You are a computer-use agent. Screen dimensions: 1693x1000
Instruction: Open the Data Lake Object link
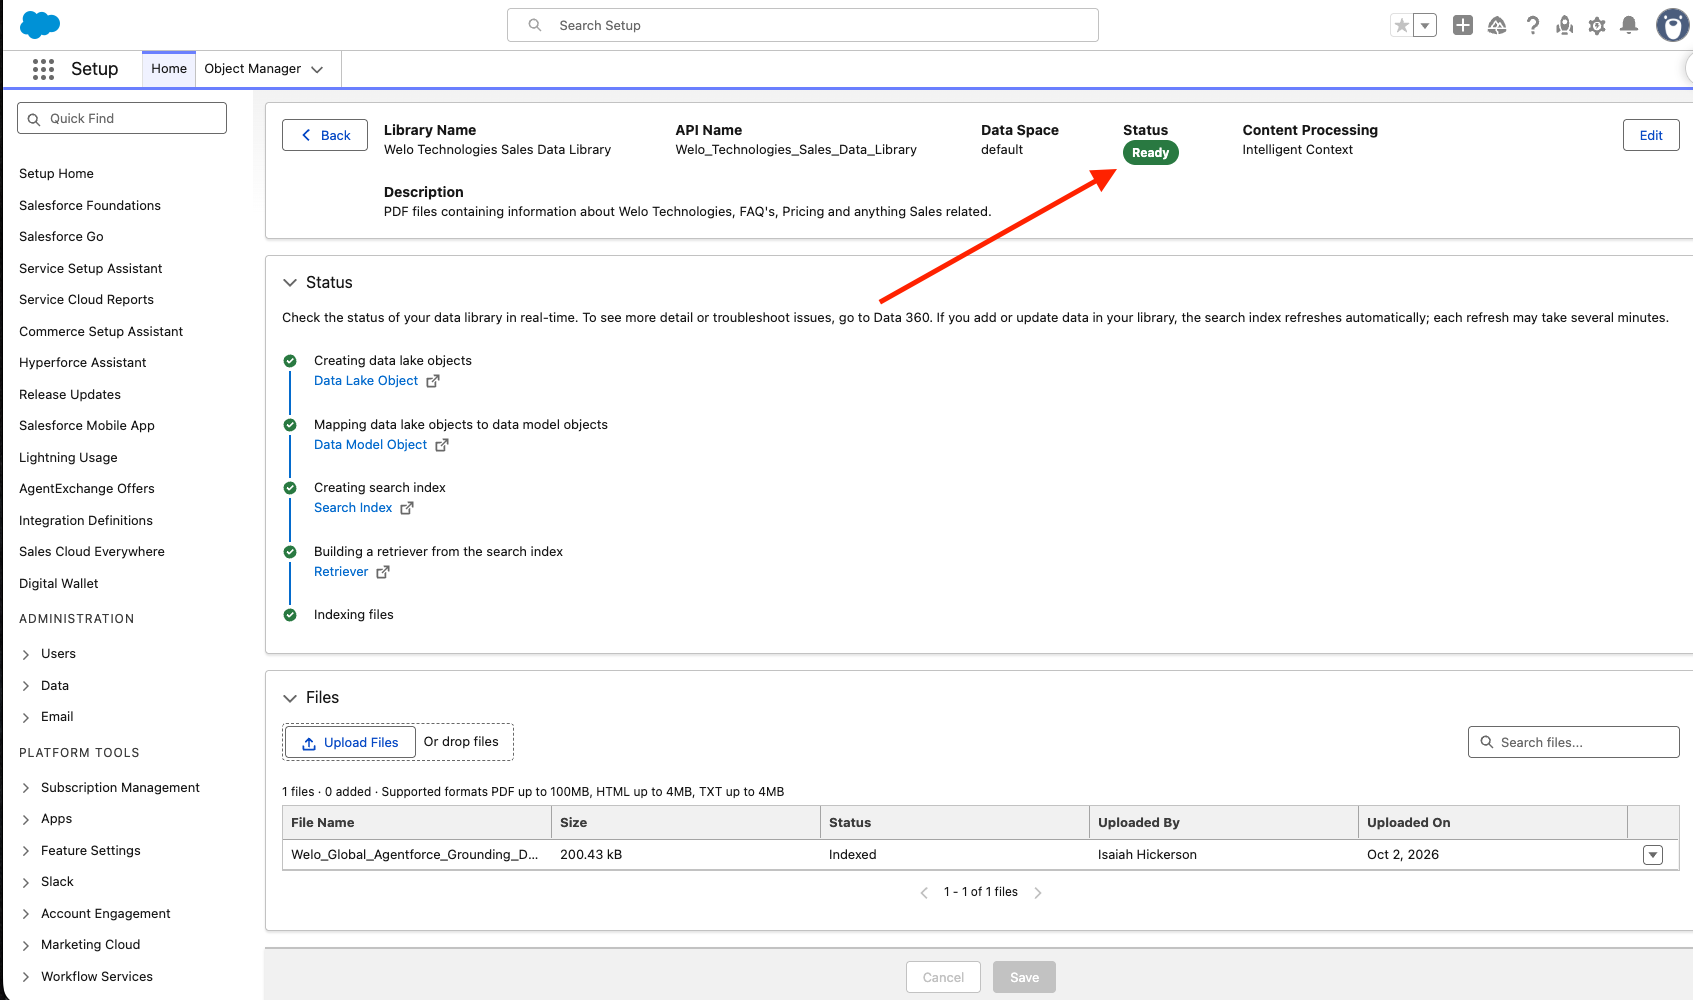coord(366,381)
